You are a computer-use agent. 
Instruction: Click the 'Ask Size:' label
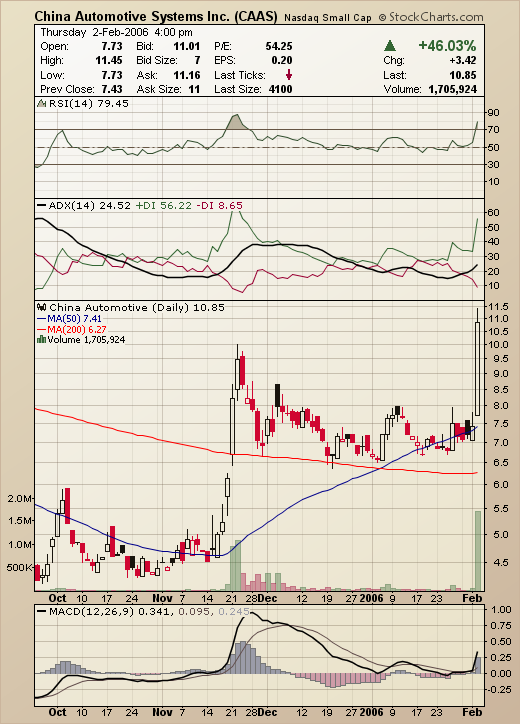[158, 89]
